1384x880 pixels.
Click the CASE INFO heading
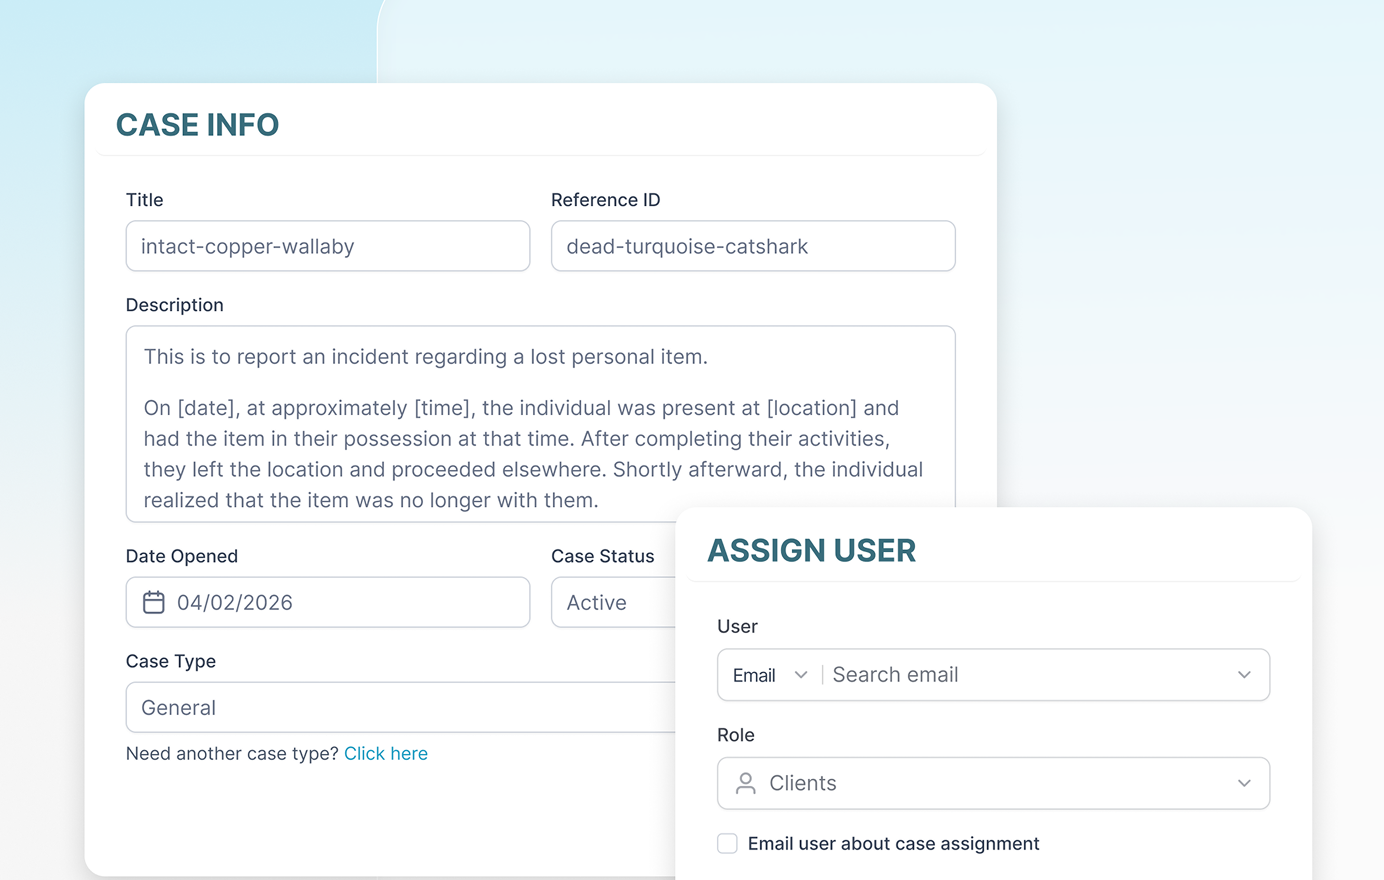click(197, 124)
